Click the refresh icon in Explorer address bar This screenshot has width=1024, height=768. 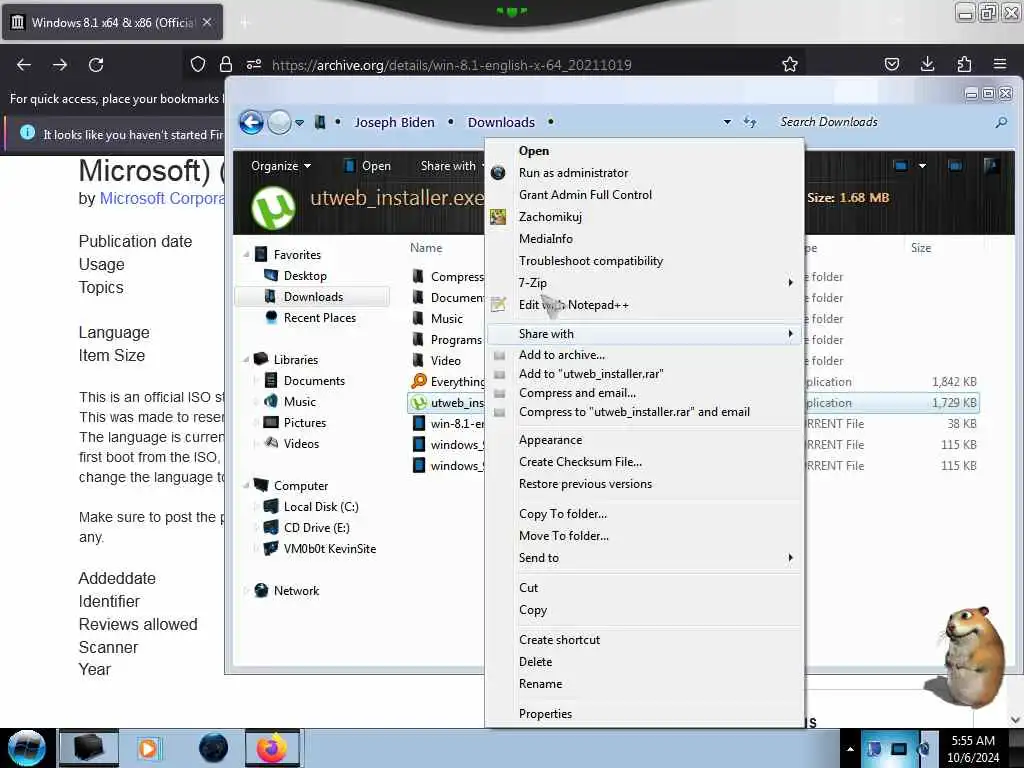(750, 122)
